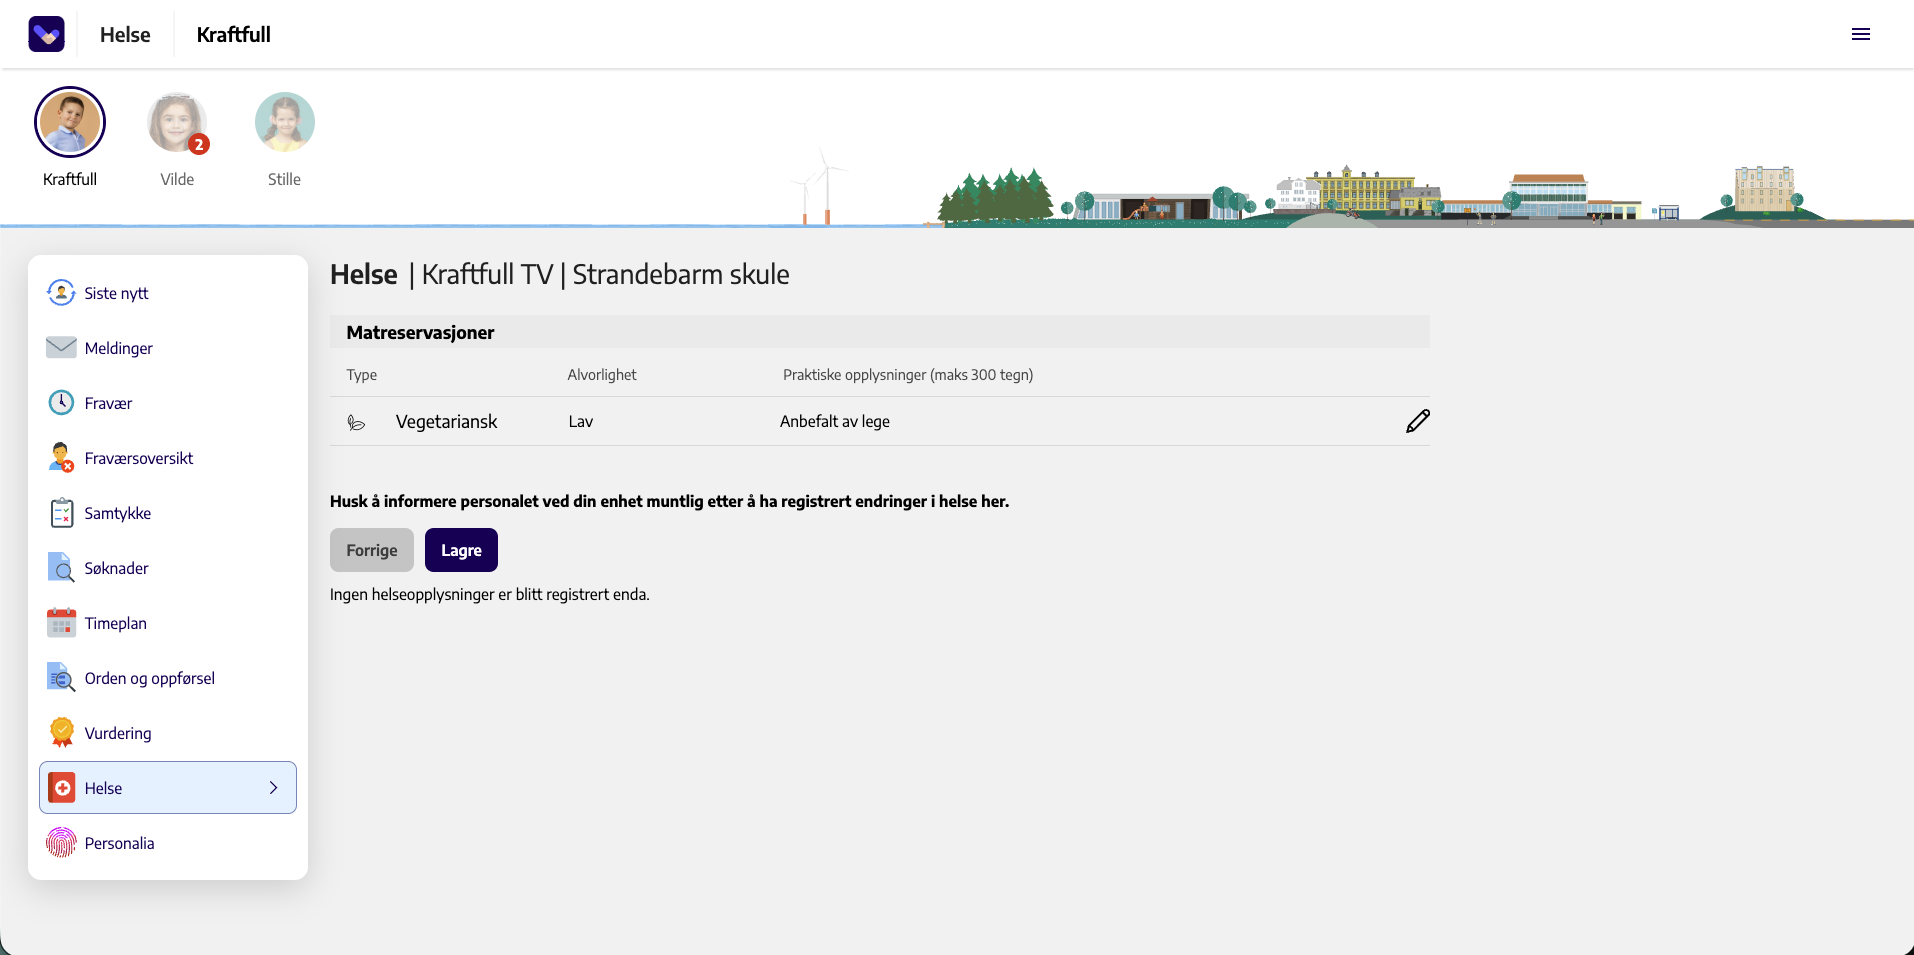Click the Siste nytt icon

click(x=61, y=293)
